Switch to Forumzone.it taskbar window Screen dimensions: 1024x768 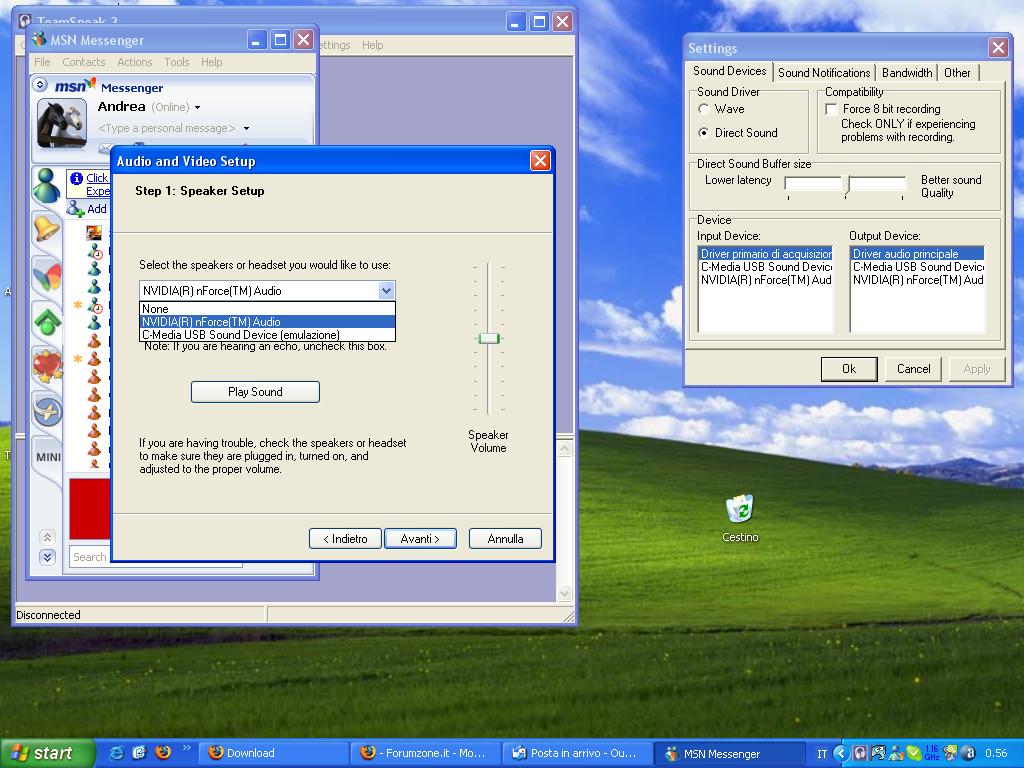click(x=426, y=753)
